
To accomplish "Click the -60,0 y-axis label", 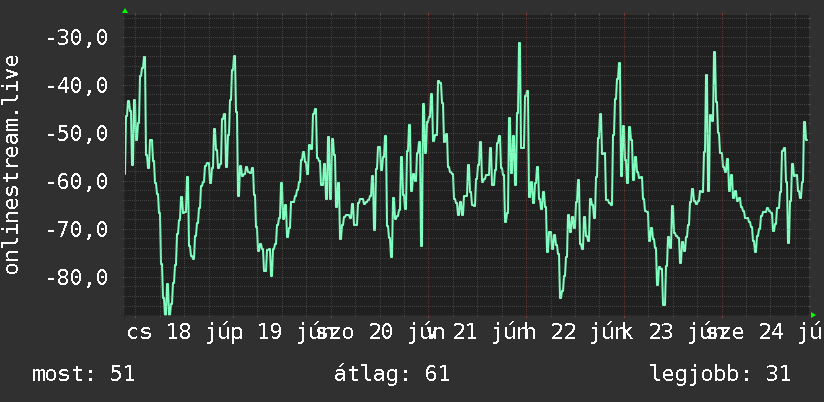I will point(77,182).
